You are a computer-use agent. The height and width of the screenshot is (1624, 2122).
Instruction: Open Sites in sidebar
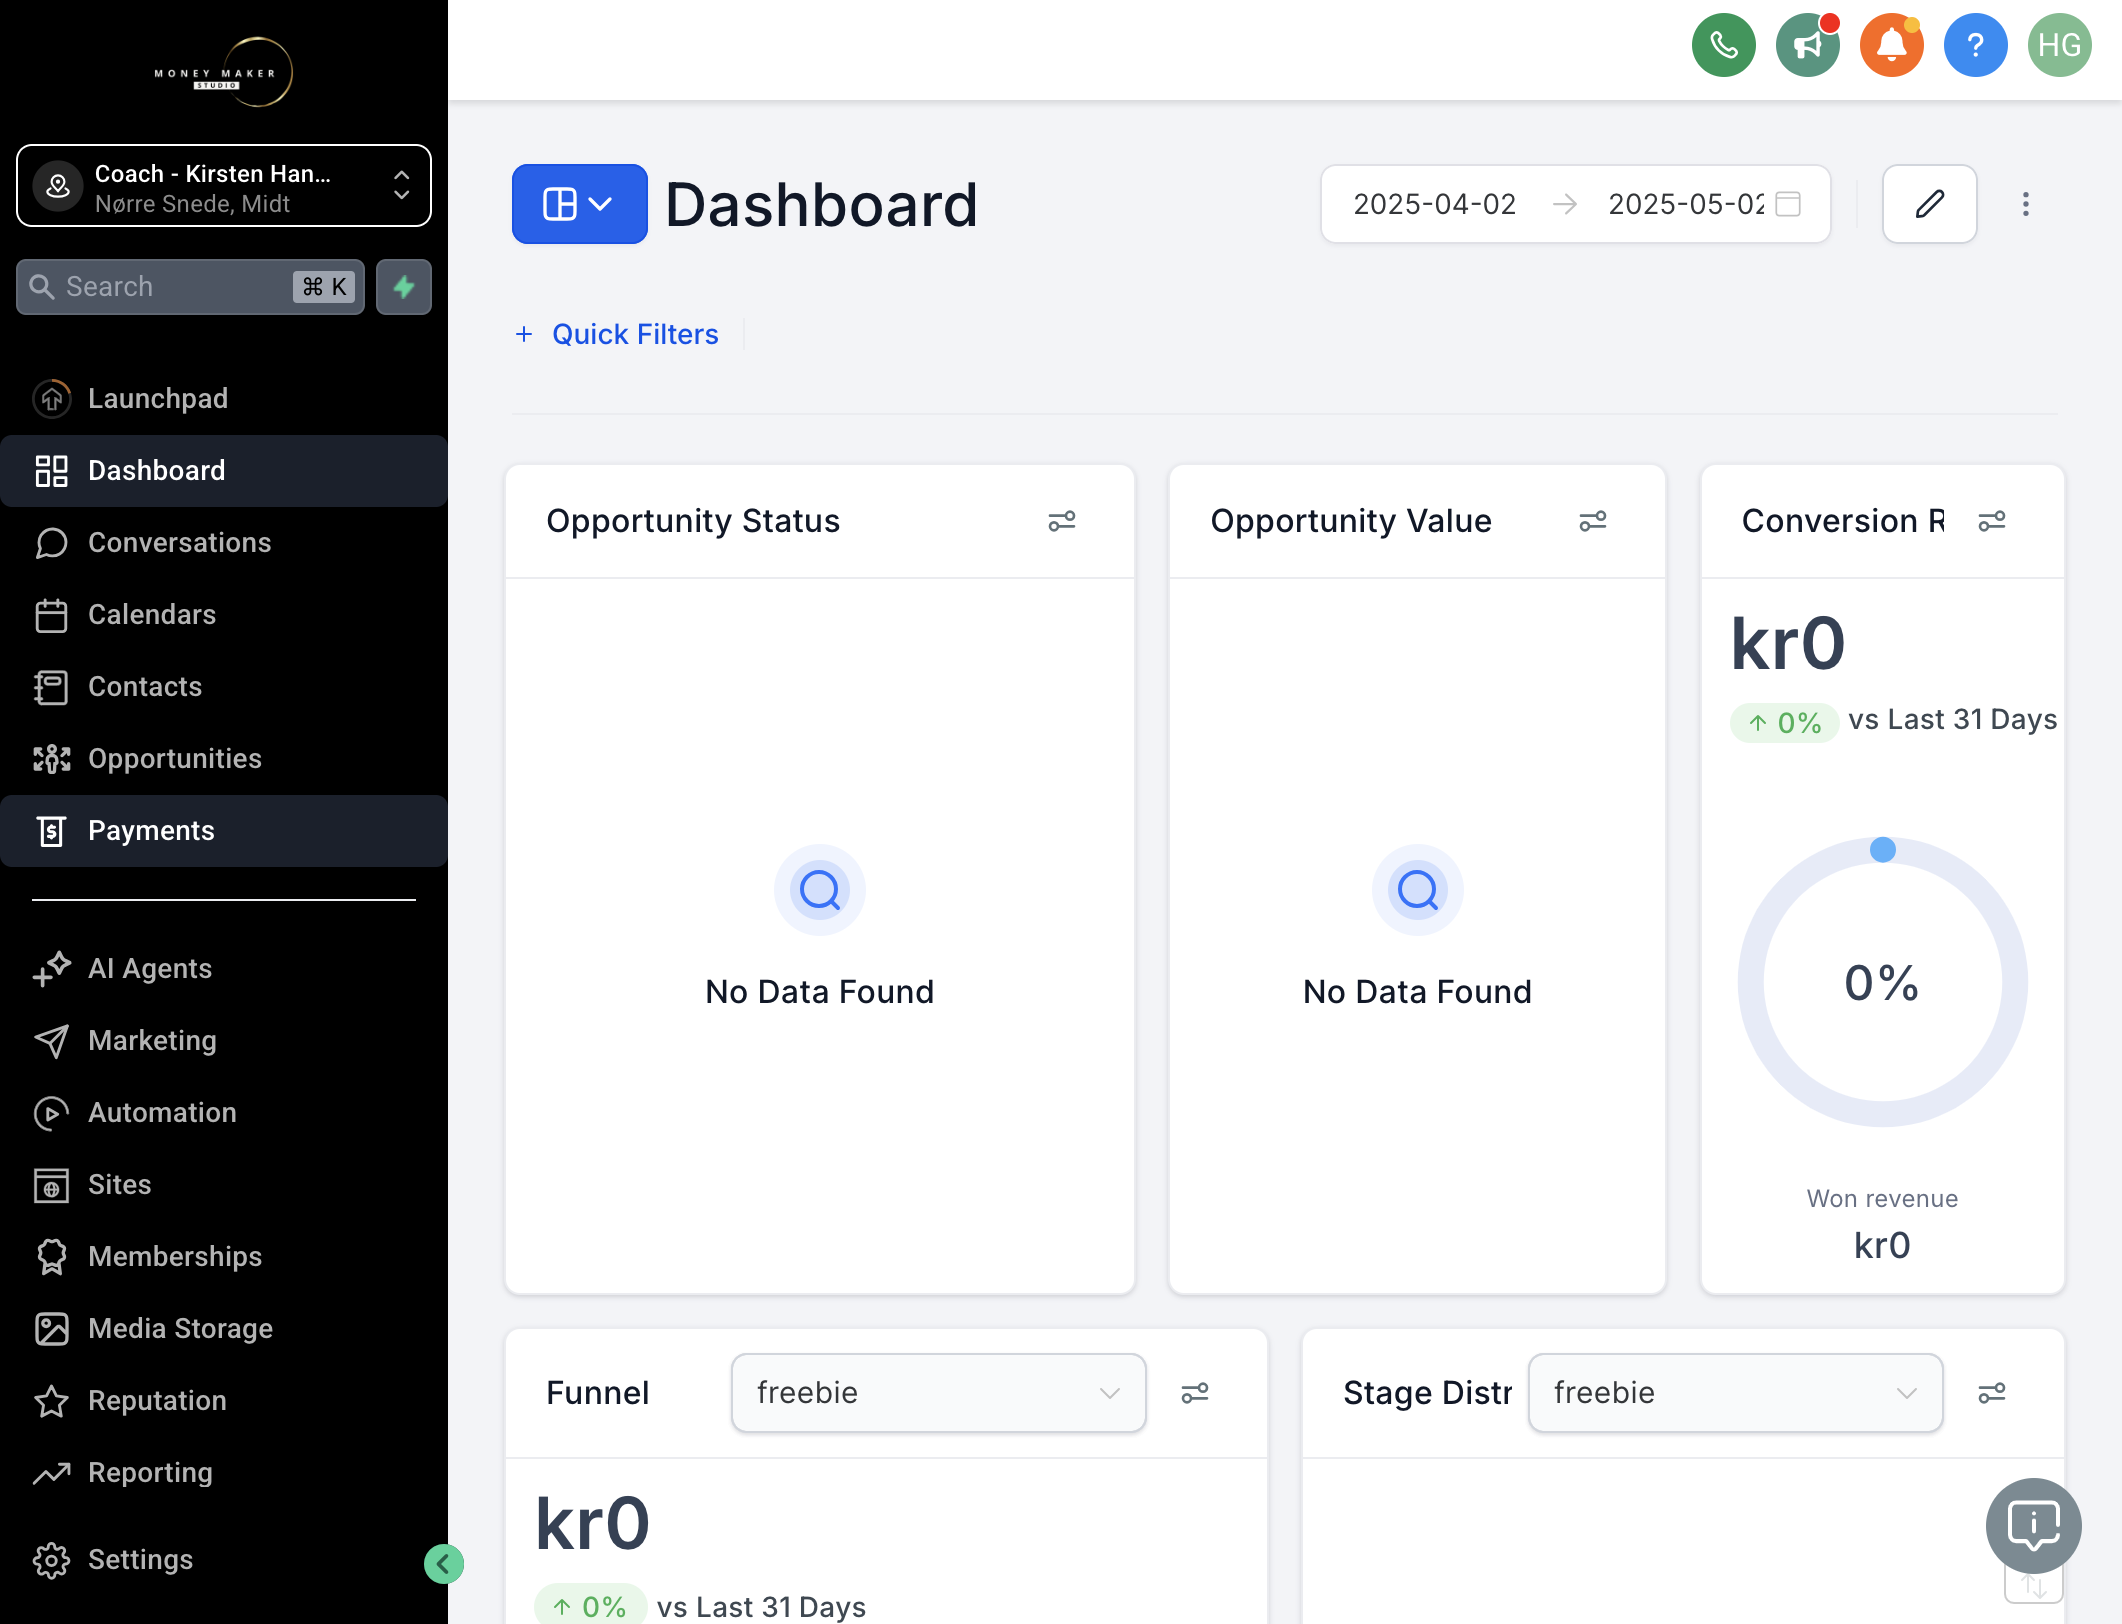click(224, 1185)
